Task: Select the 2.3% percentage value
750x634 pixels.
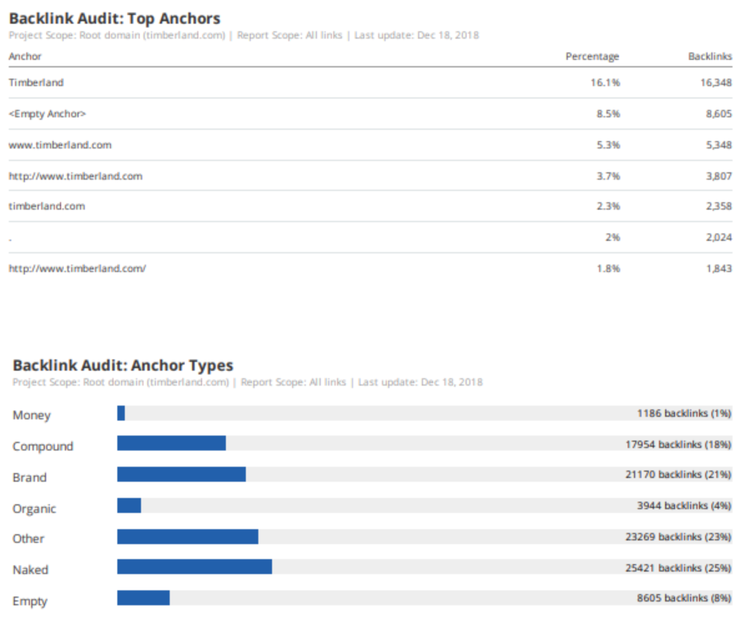Action: click(x=608, y=206)
